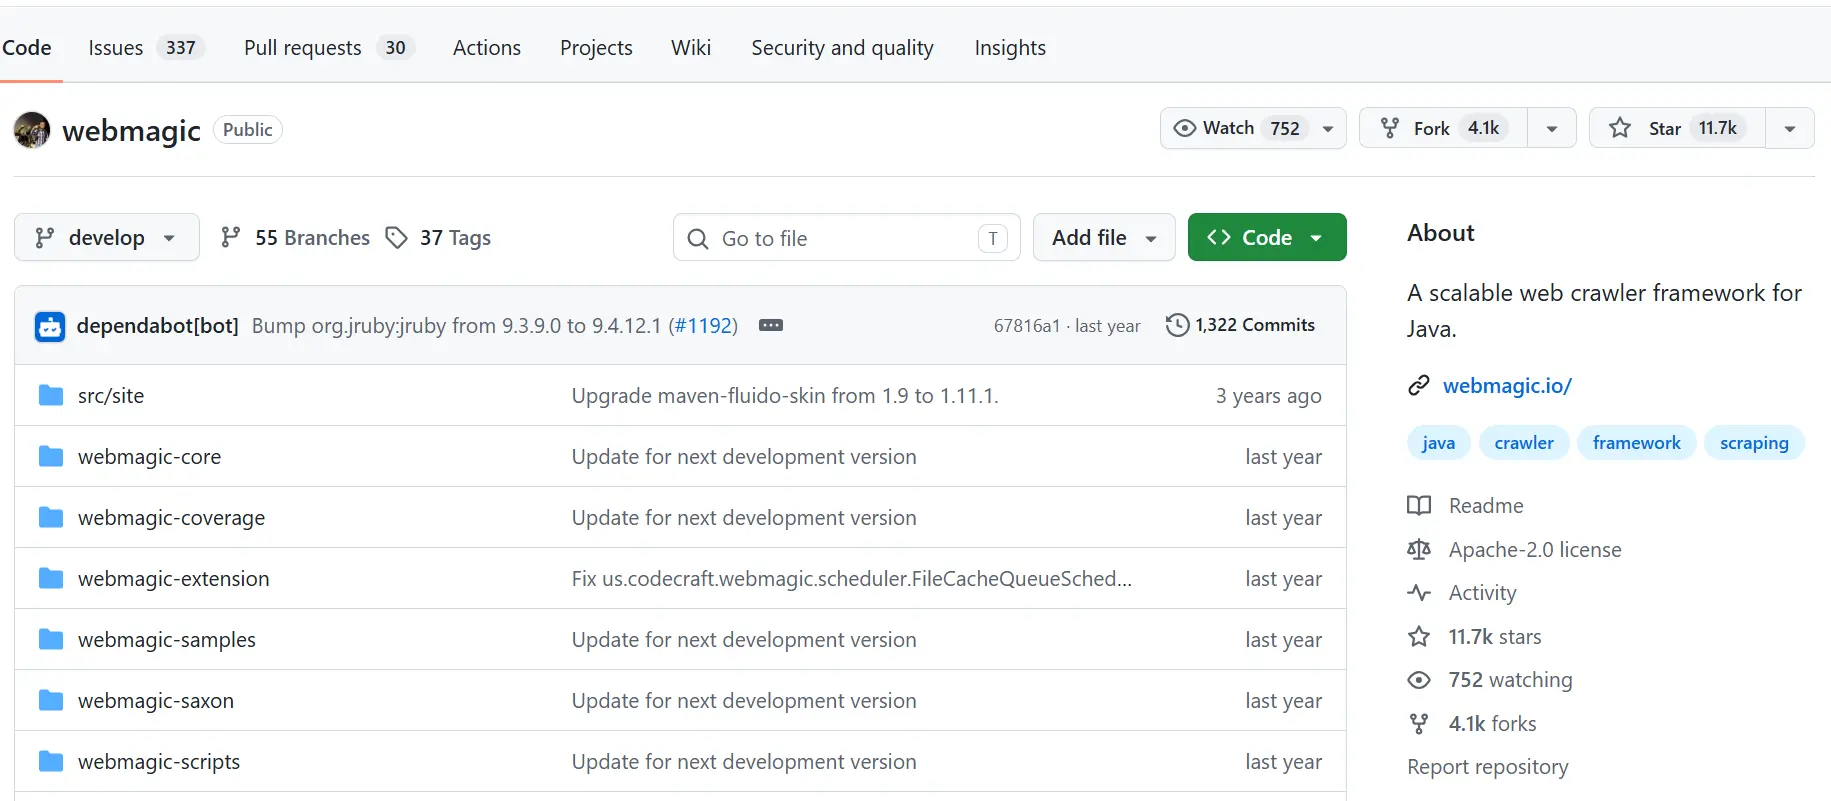The height and width of the screenshot is (801, 1831).
Task: Open the webmagic owner avatar
Action: click(32, 130)
